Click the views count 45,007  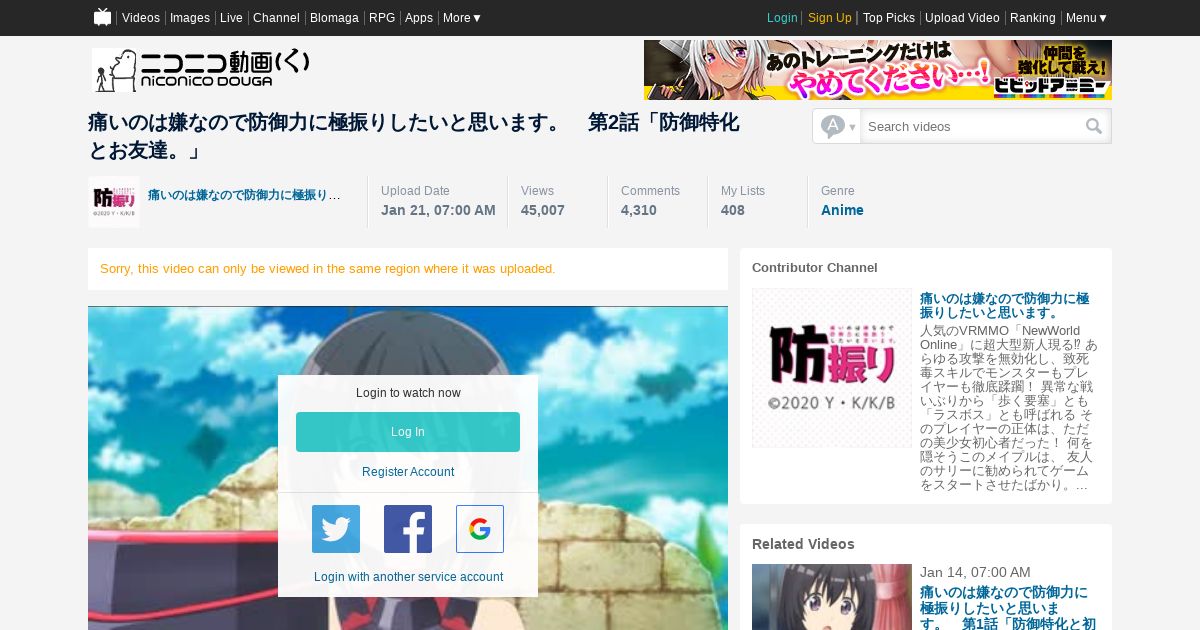[x=543, y=210]
